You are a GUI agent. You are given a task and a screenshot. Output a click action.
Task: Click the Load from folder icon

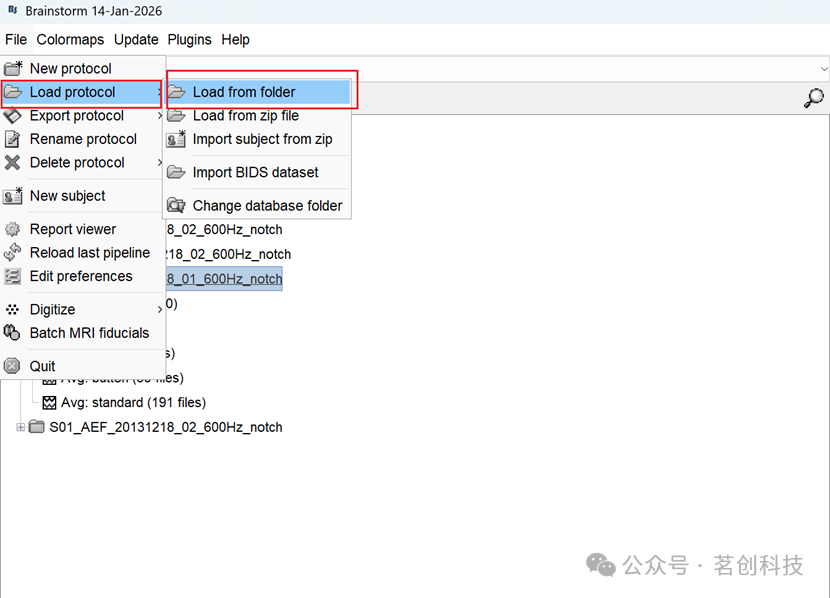pos(176,92)
